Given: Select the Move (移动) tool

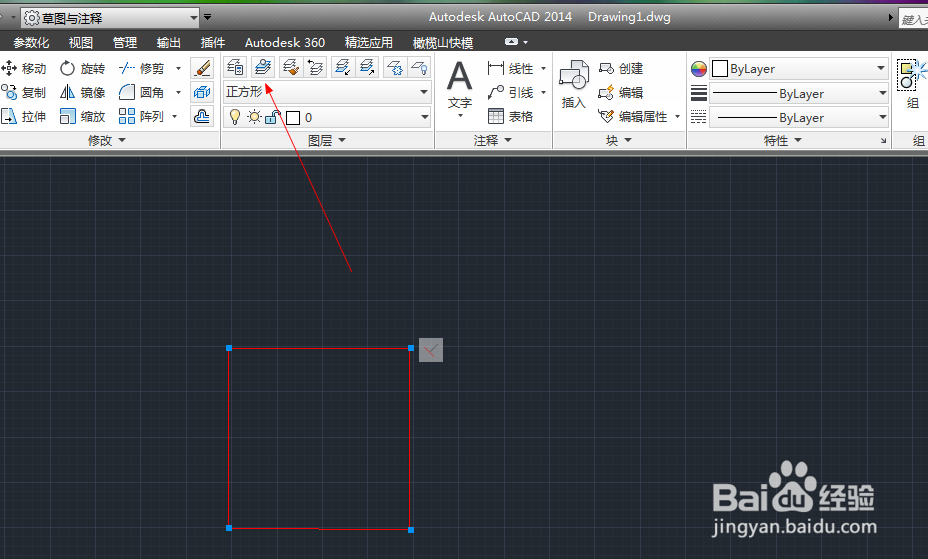Looking at the screenshot, I should tap(24, 69).
